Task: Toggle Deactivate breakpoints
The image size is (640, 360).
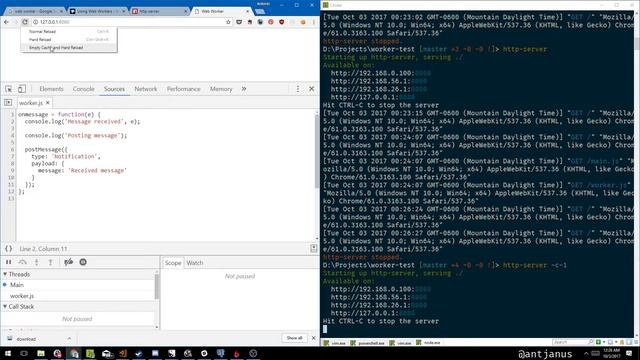Action: pos(69,262)
